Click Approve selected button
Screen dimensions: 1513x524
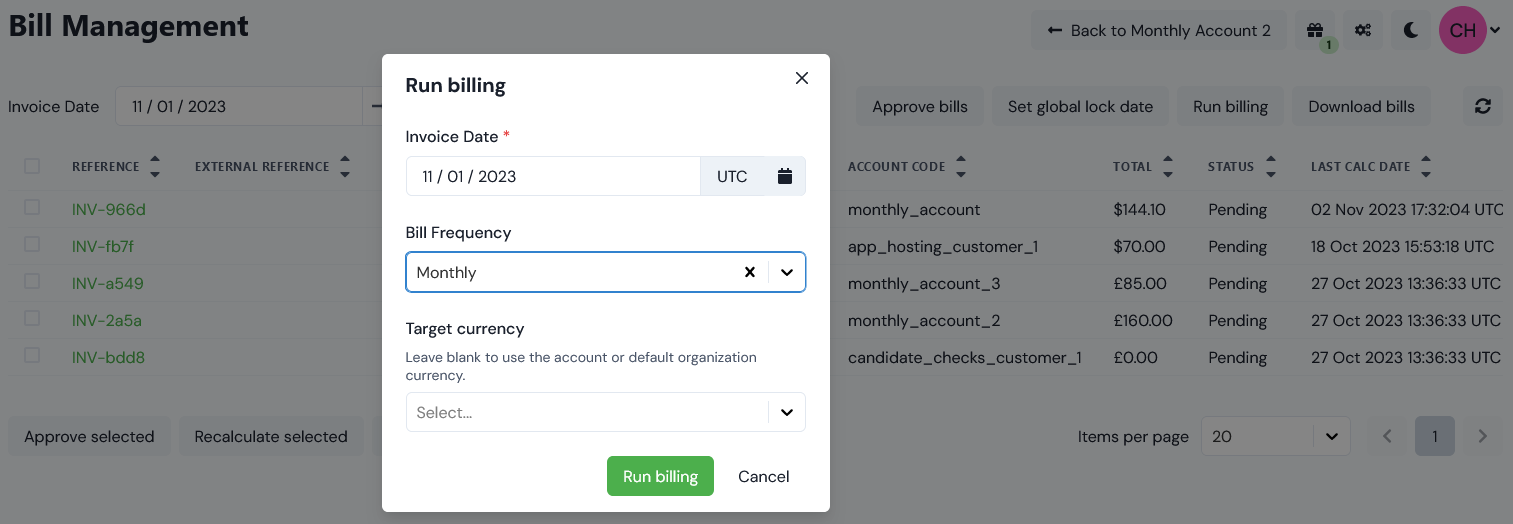point(89,437)
